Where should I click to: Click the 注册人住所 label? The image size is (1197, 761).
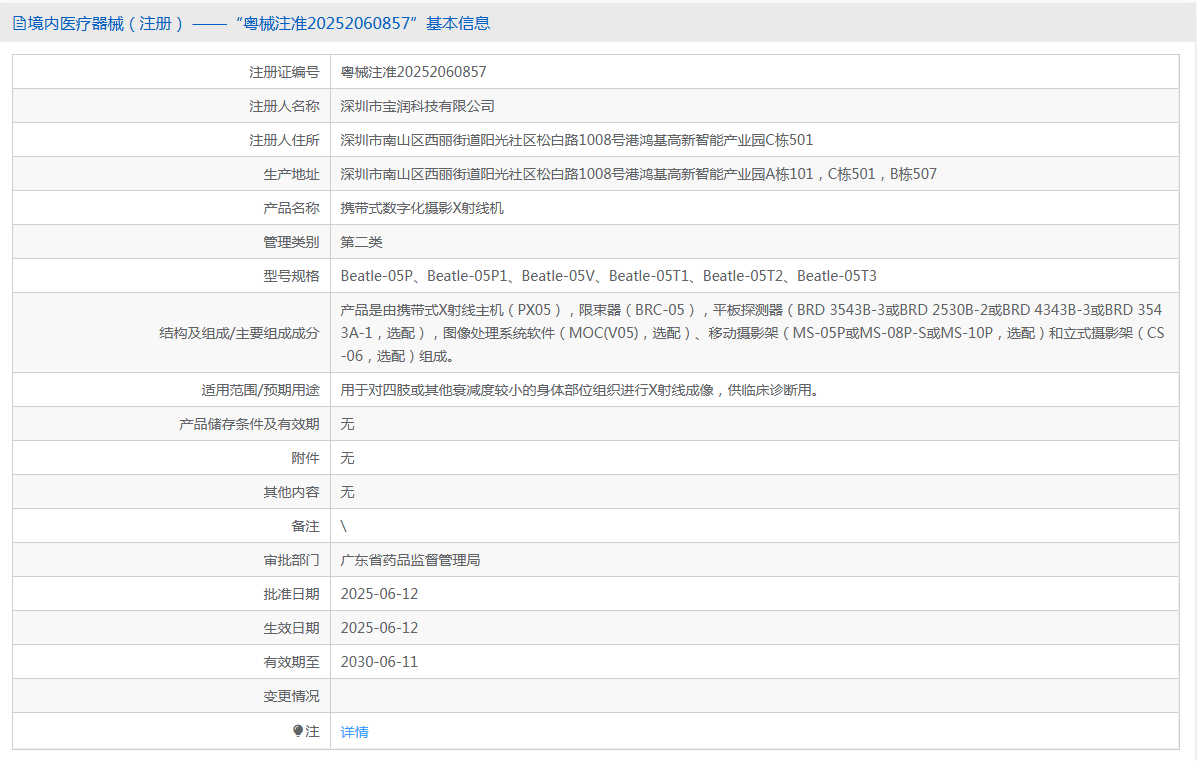coord(284,140)
